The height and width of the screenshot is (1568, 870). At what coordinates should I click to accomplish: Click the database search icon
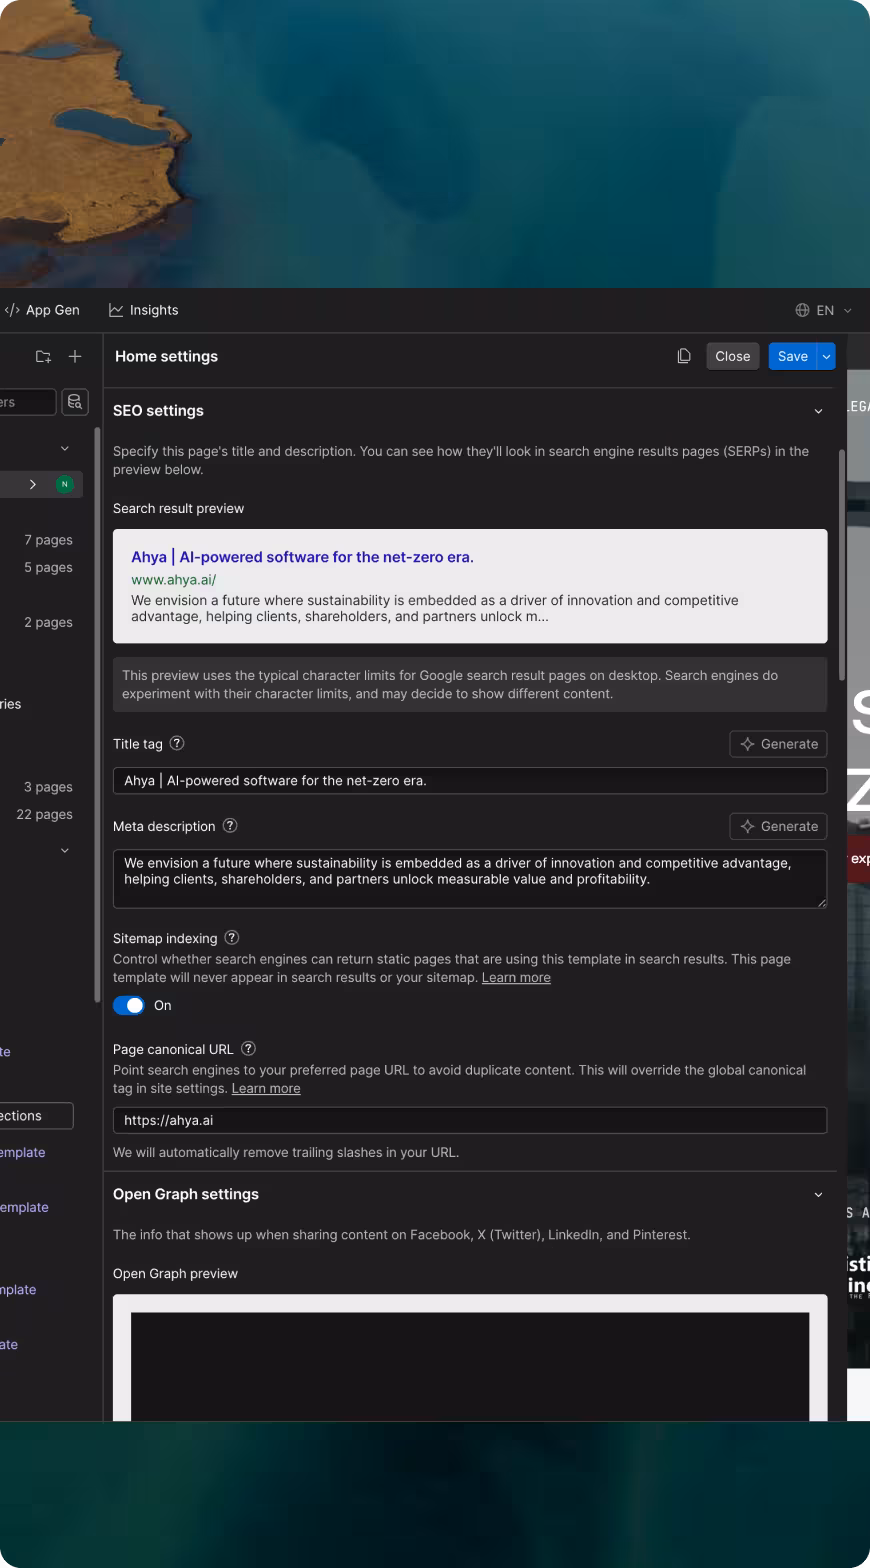point(75,402)
